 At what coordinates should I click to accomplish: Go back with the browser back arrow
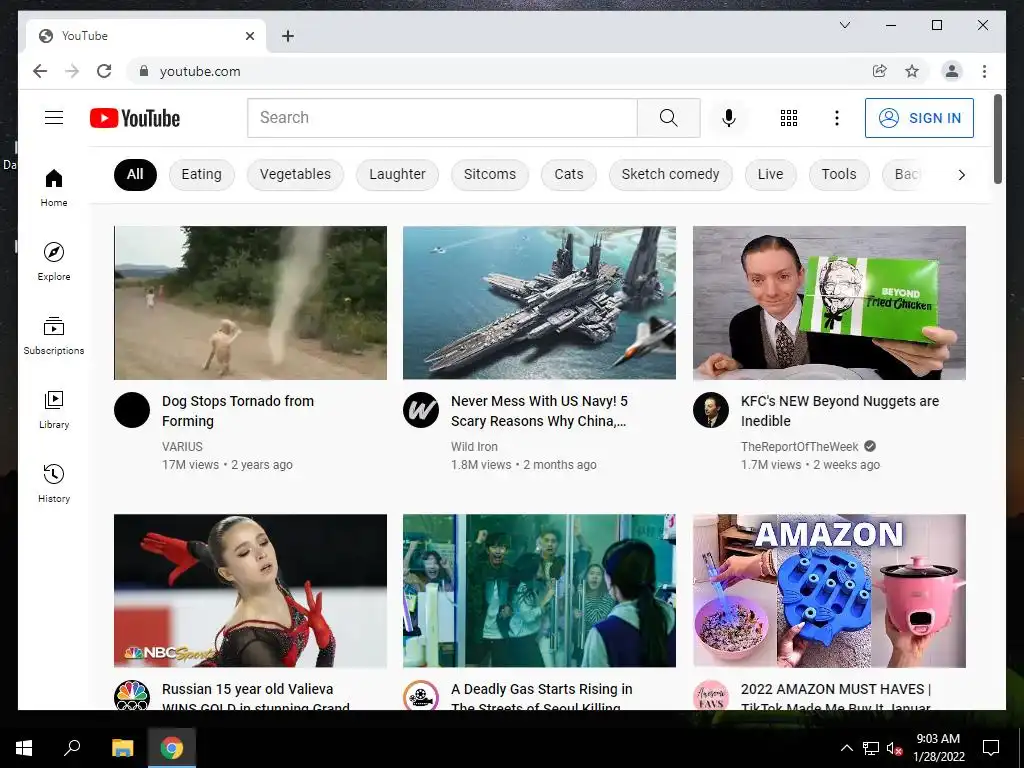point(40,71)
